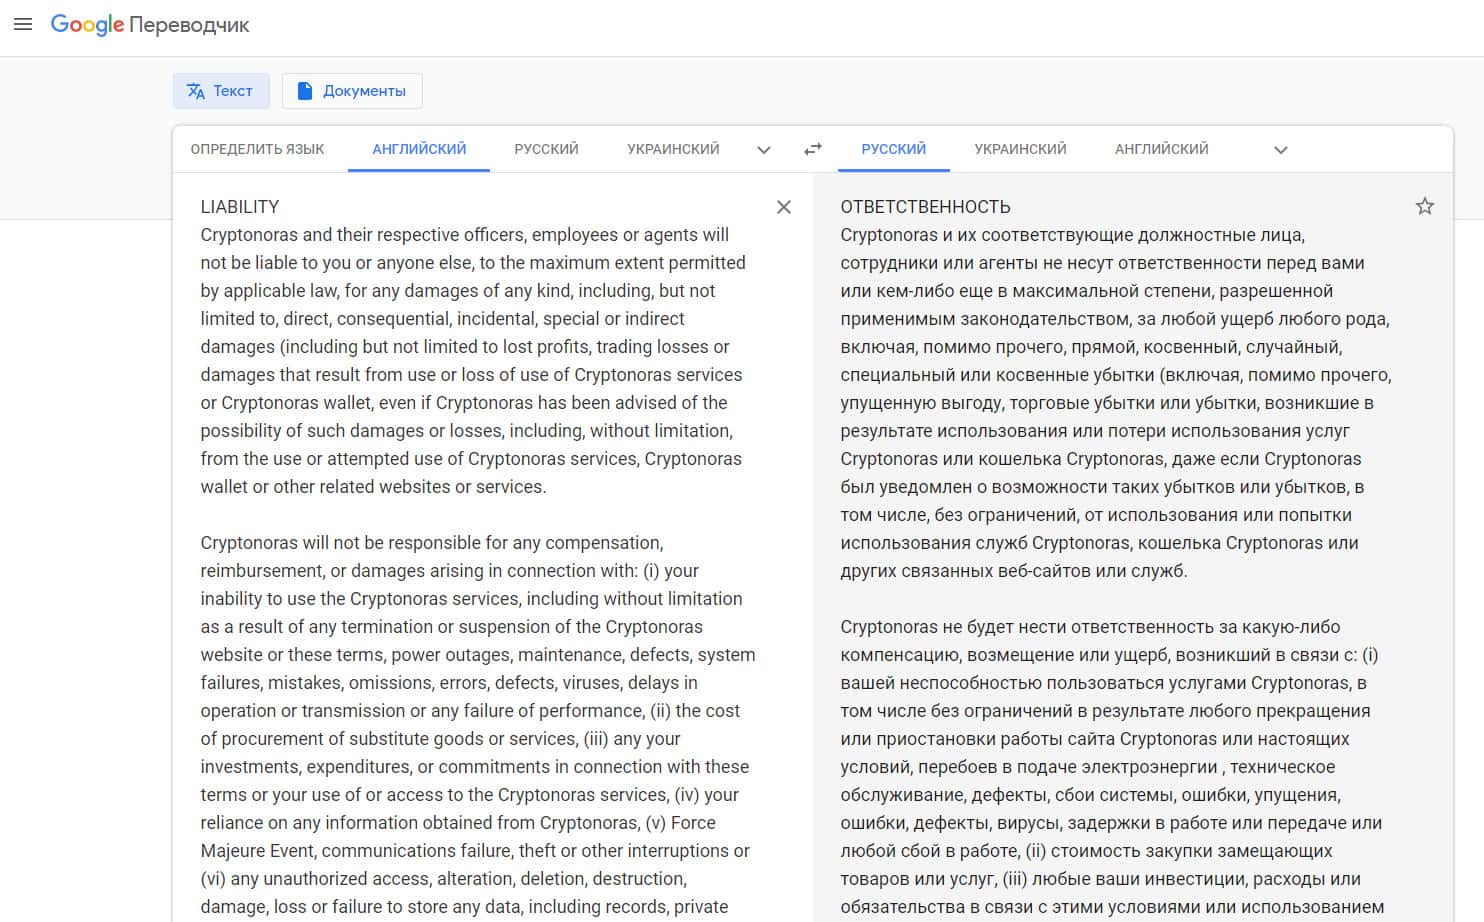Switch to Текст translation mode
This screenshot has width=1484, height=922.
(221, 91)
